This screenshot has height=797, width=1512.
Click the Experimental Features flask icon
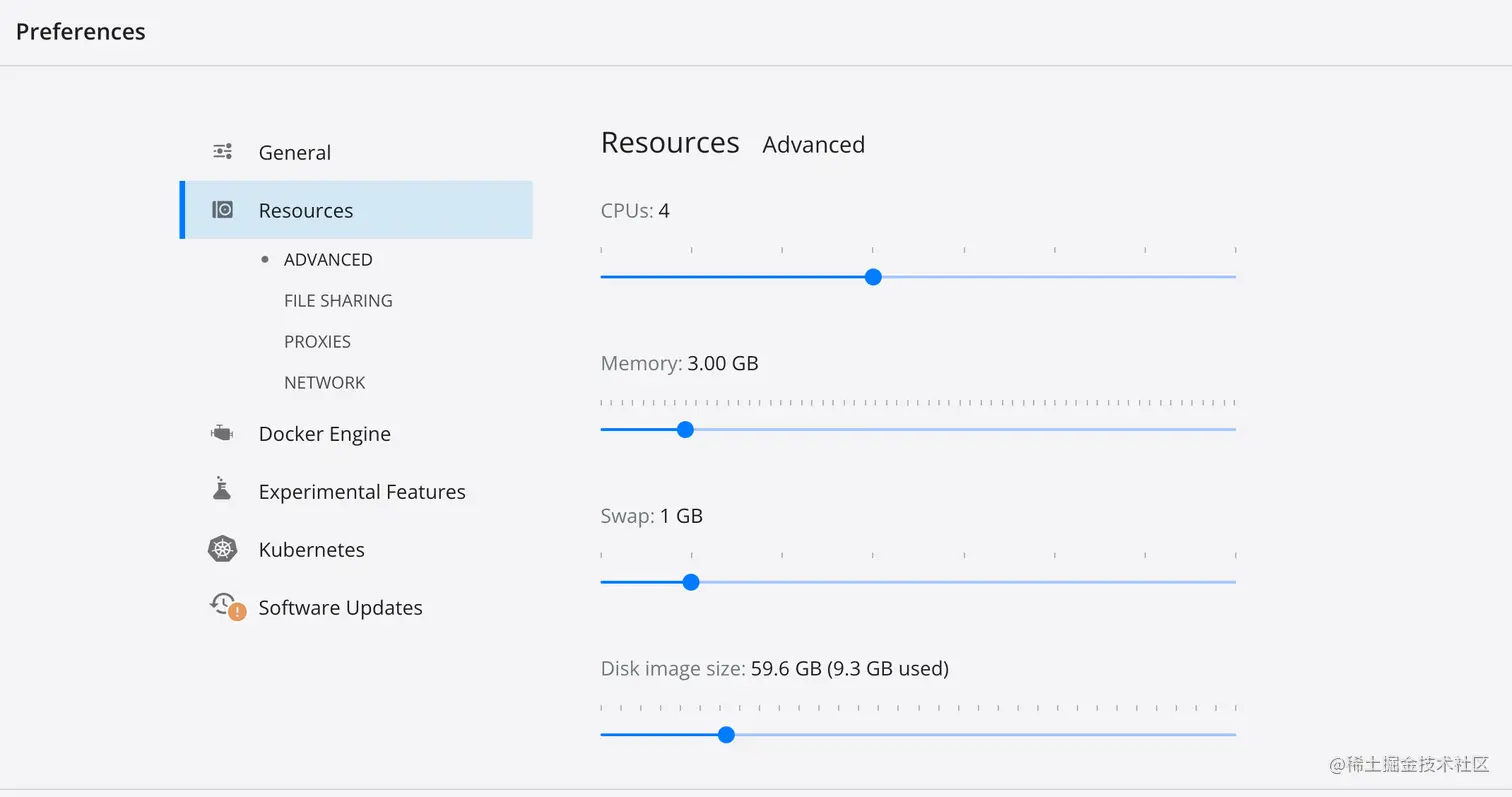[x=222, y=489]
